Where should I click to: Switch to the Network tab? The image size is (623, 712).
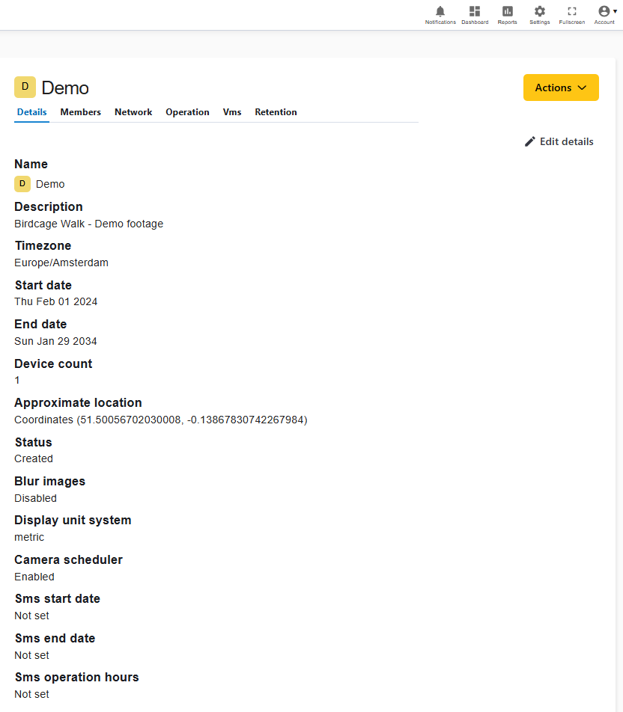(133, 112)
